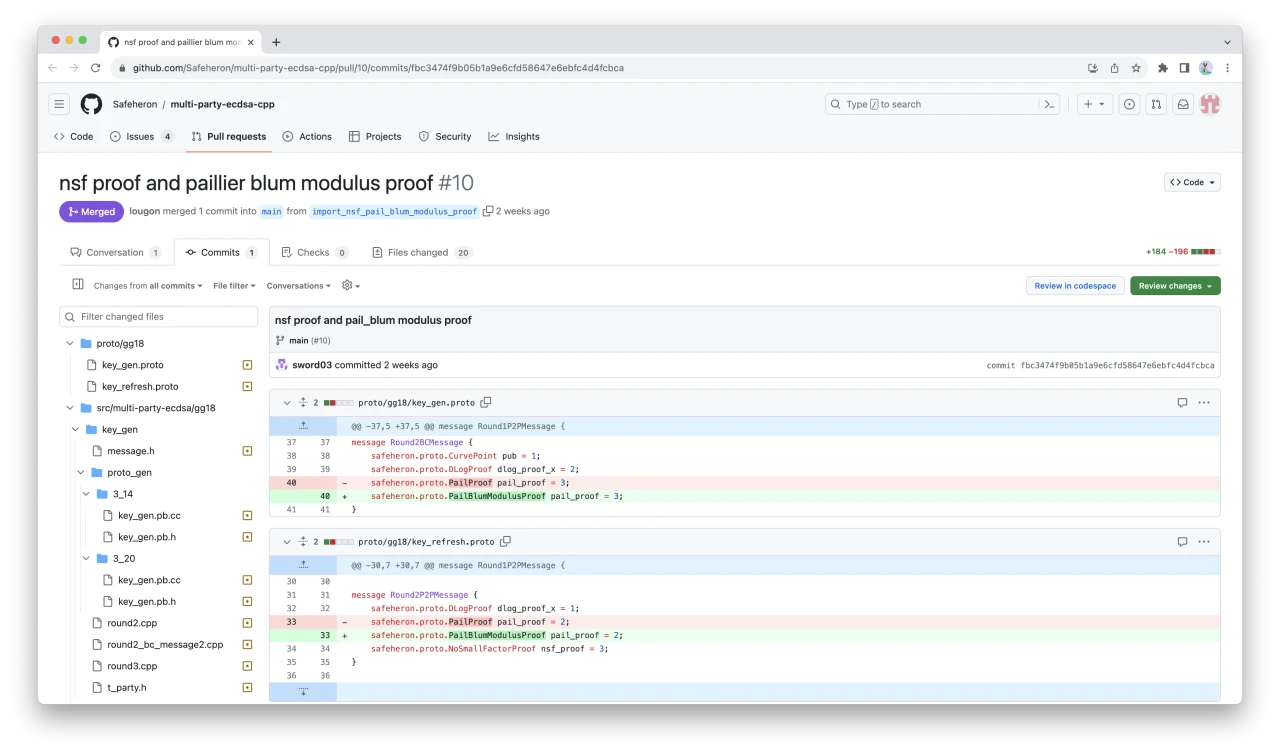Open the File filter dropdown
1280x754 pixels.
[x=234, y=286]
